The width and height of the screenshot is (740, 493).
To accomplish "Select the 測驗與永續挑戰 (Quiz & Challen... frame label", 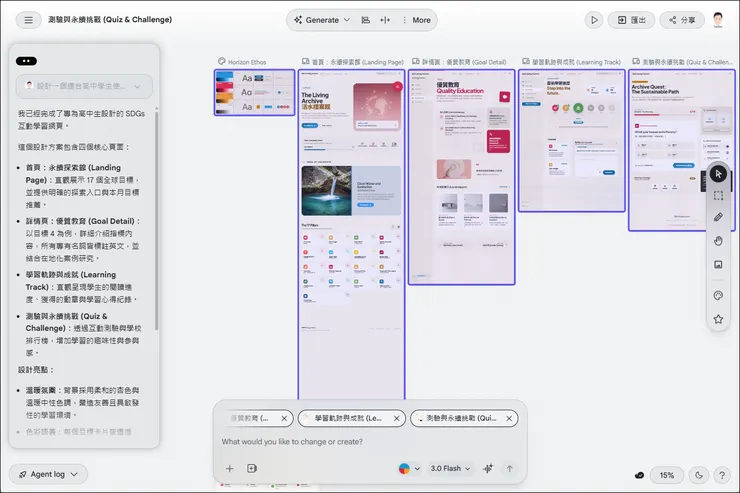I will click(687, 62).
